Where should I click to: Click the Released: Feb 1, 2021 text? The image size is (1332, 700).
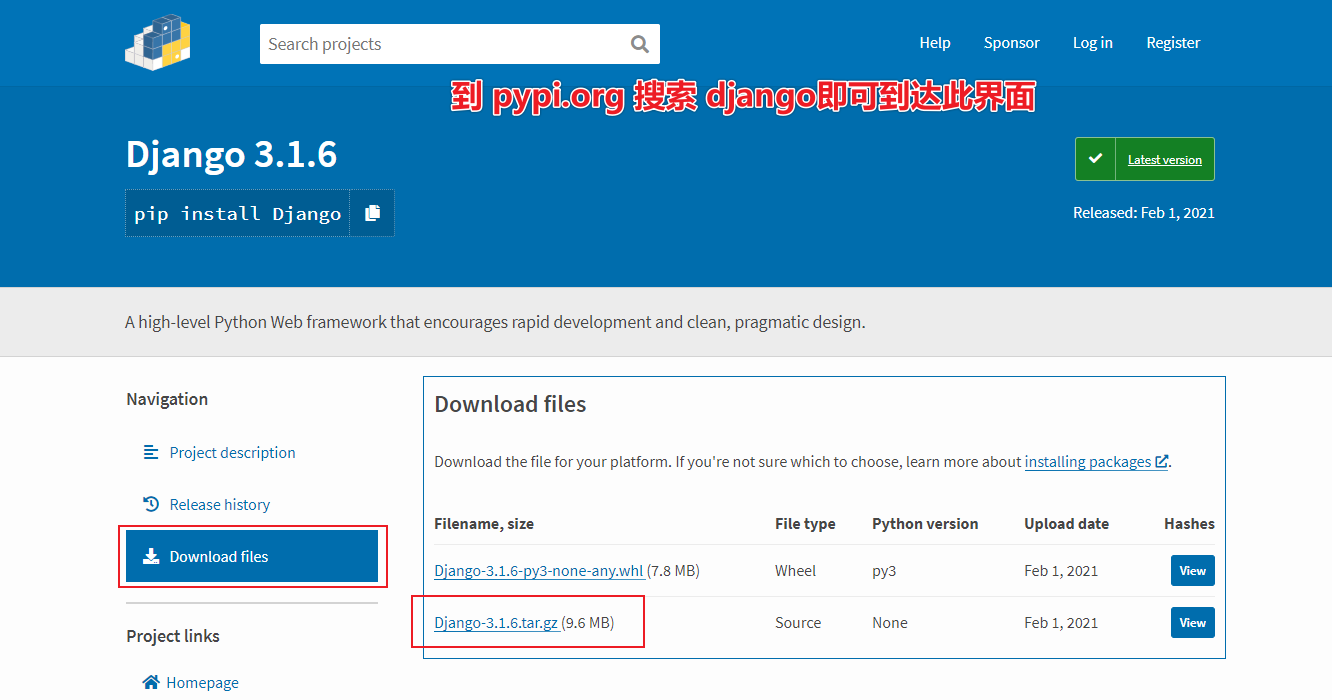(1144, 212)
